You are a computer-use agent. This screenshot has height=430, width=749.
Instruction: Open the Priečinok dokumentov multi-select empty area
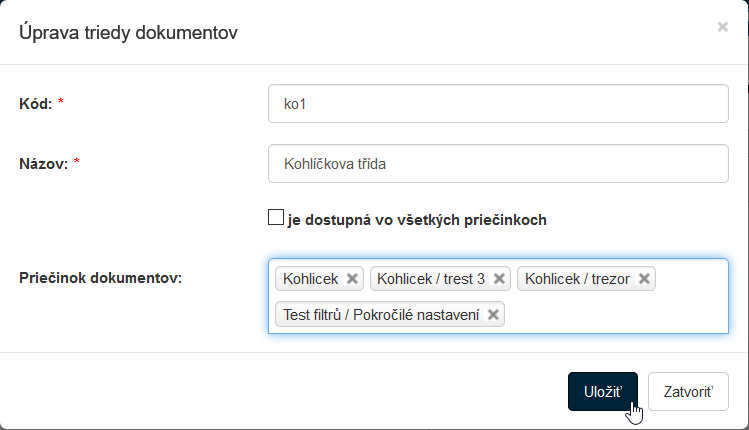[615, 315]
